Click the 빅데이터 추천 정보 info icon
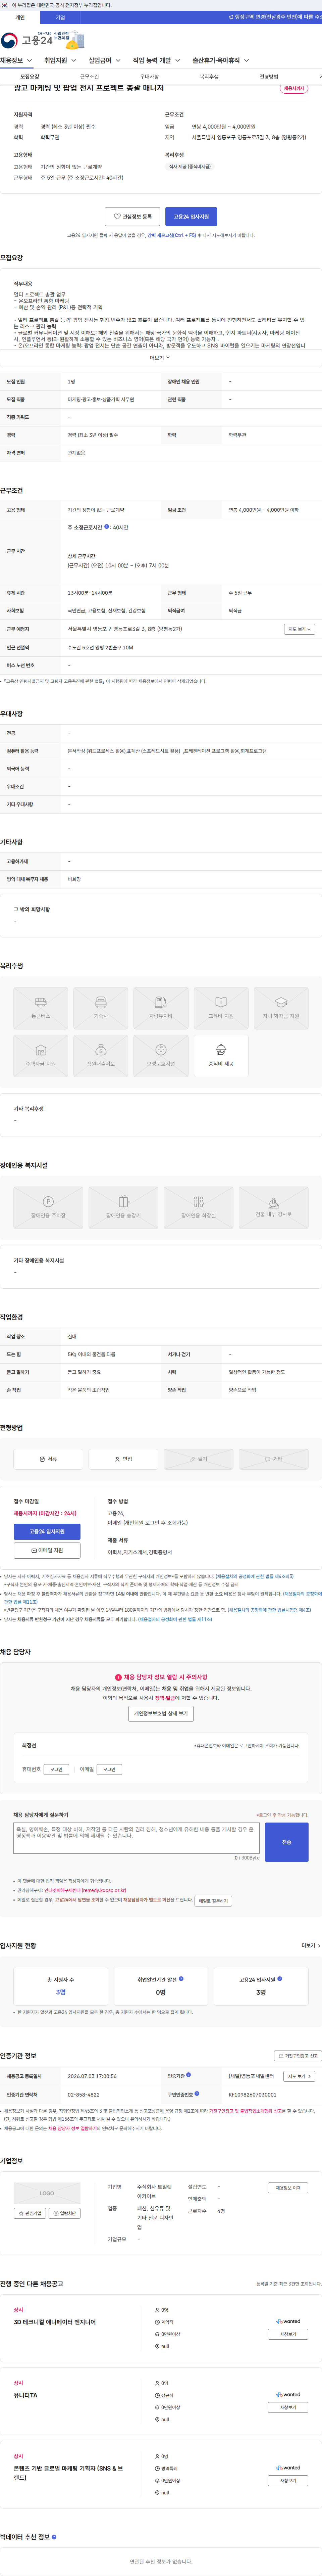322x2576 pixels. 54,2537
